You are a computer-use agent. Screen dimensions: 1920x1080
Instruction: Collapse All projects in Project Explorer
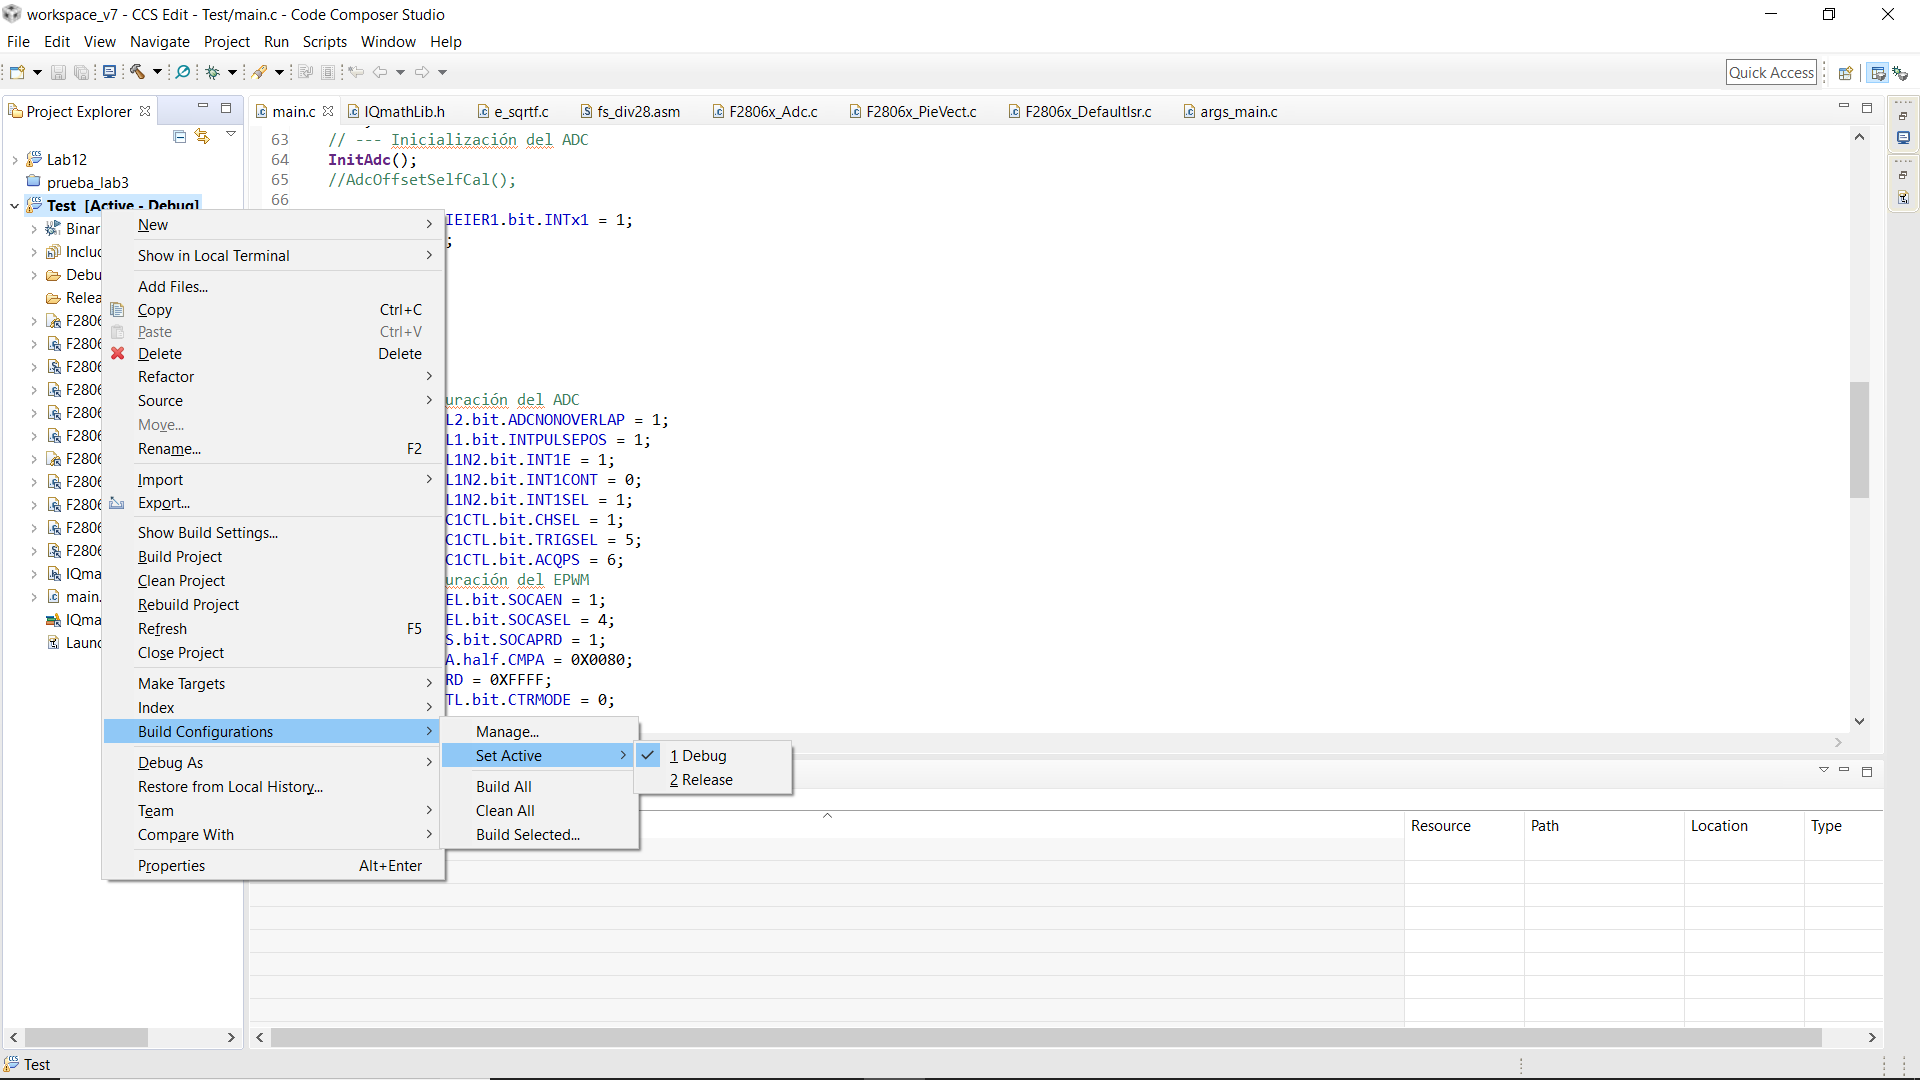tap(179, 136)
